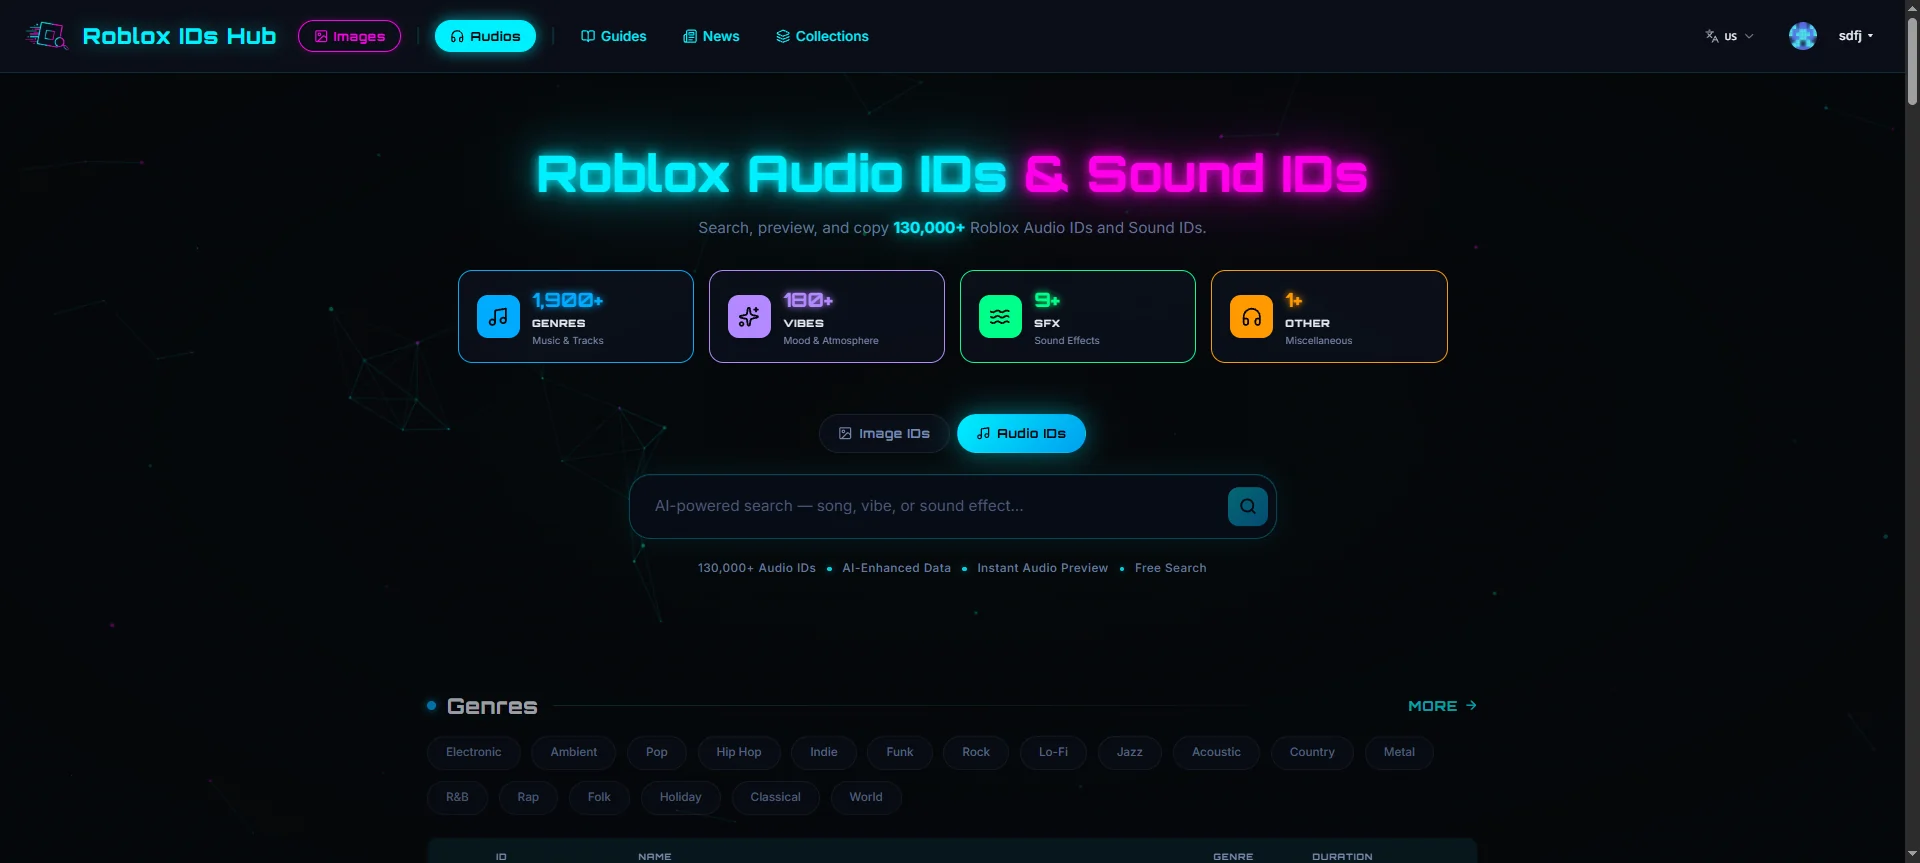1920x863 pixels.
Task: Open the 180+ Vibes card
Action: pyautogui.click(x=827, y=317)
